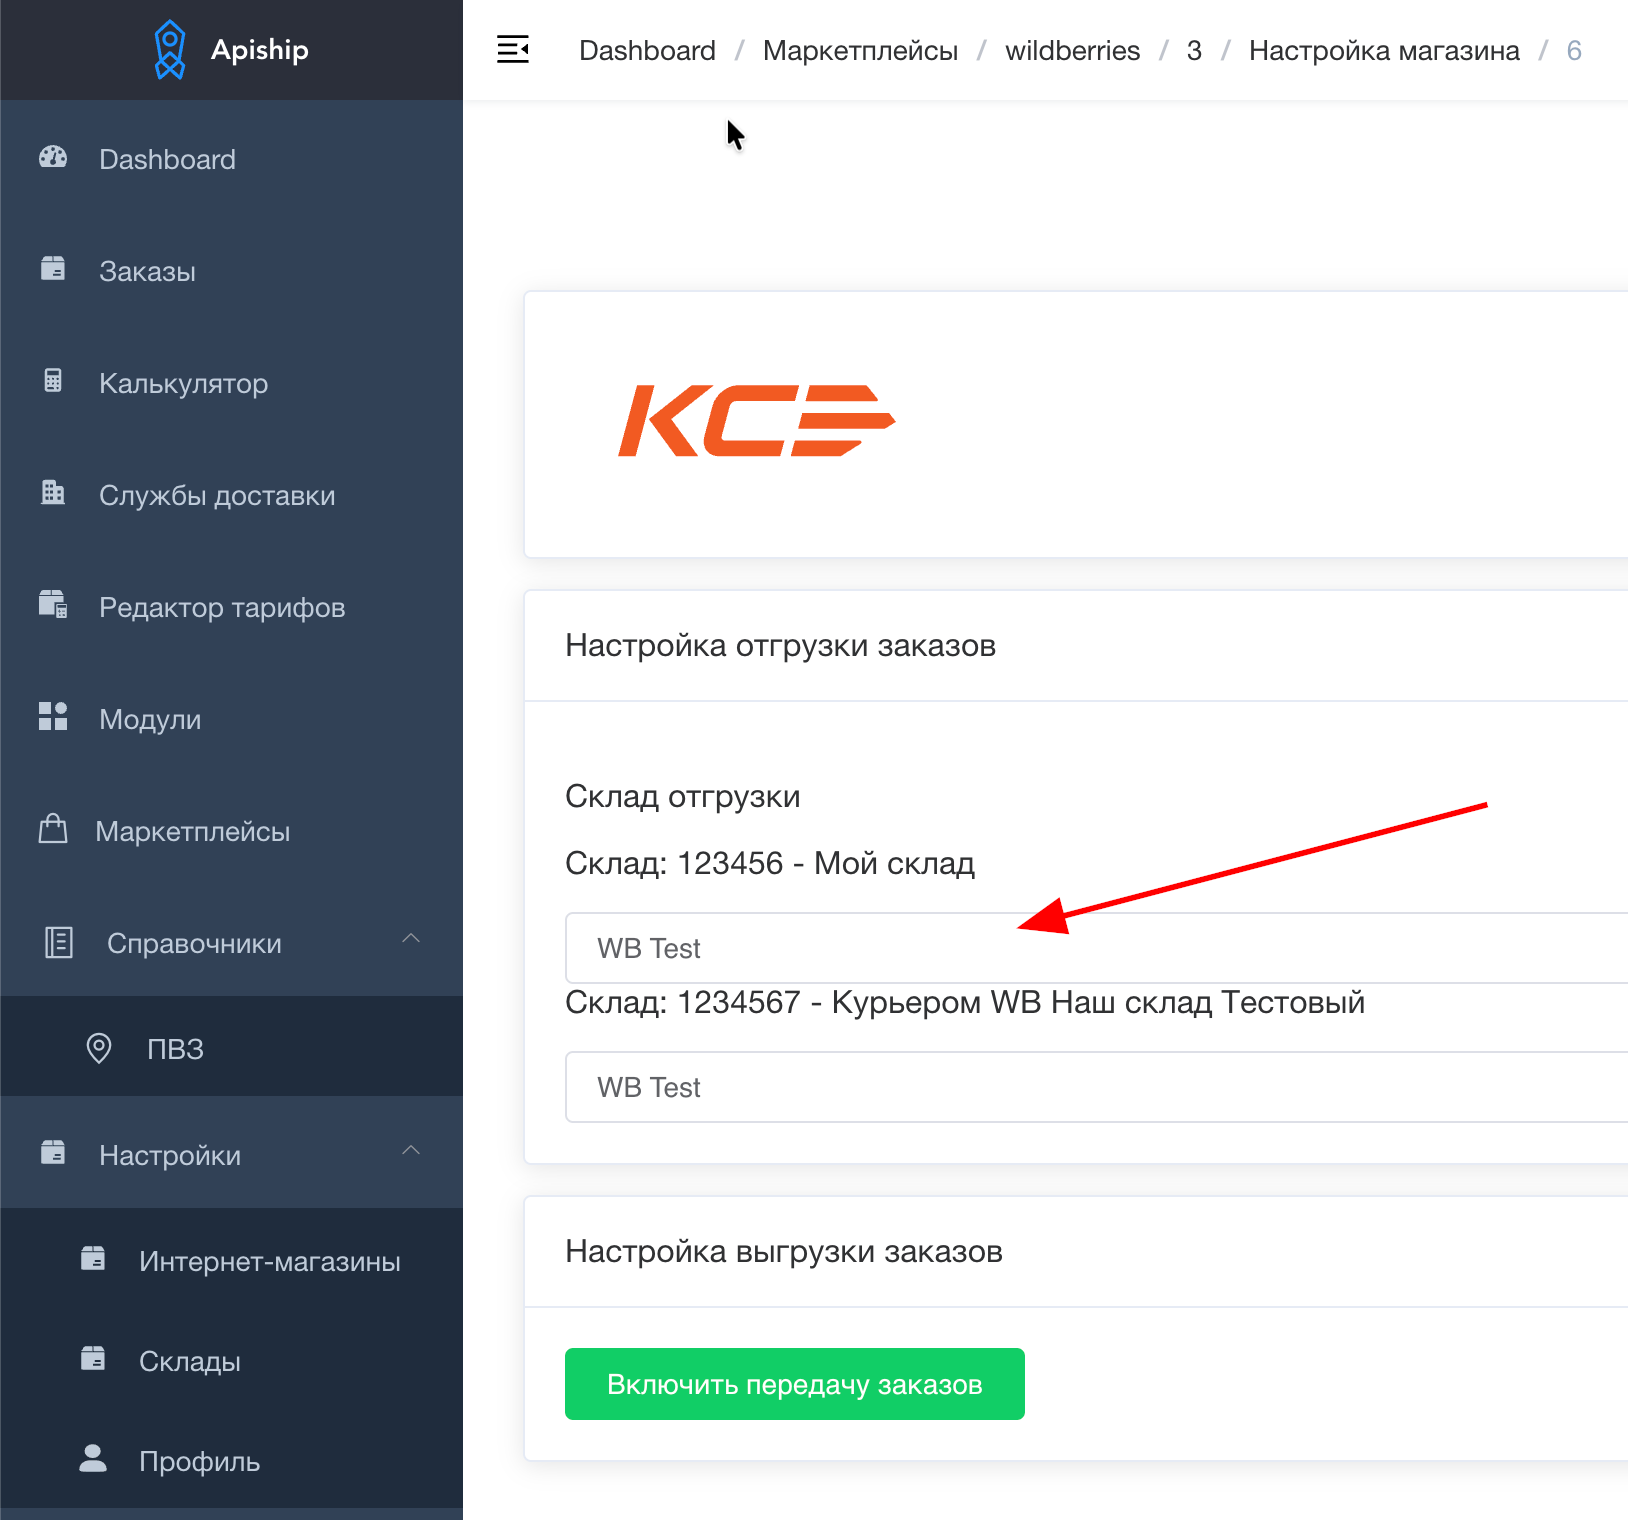Screen dimensions: 1628x1520
Task: Click the KCE orange logo image
Action: point(757,420)
